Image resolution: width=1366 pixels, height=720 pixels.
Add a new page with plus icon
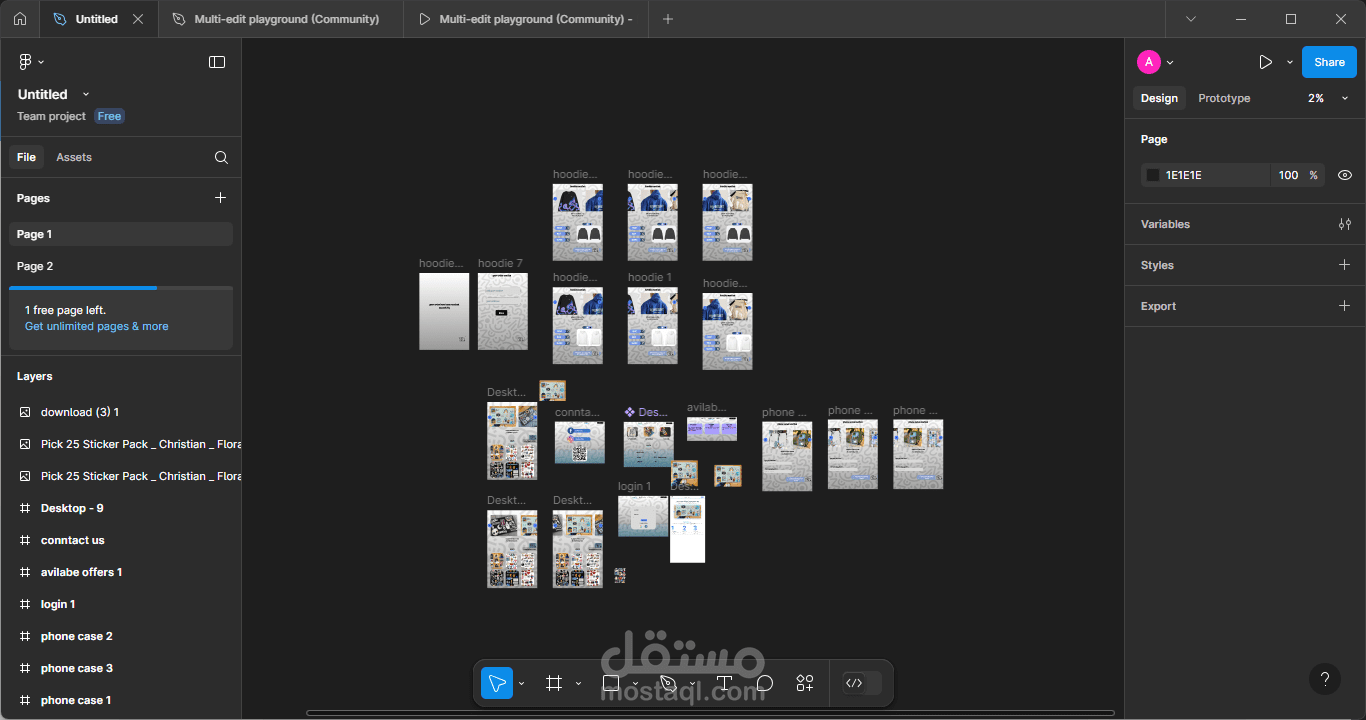click(x=221, y=198)
